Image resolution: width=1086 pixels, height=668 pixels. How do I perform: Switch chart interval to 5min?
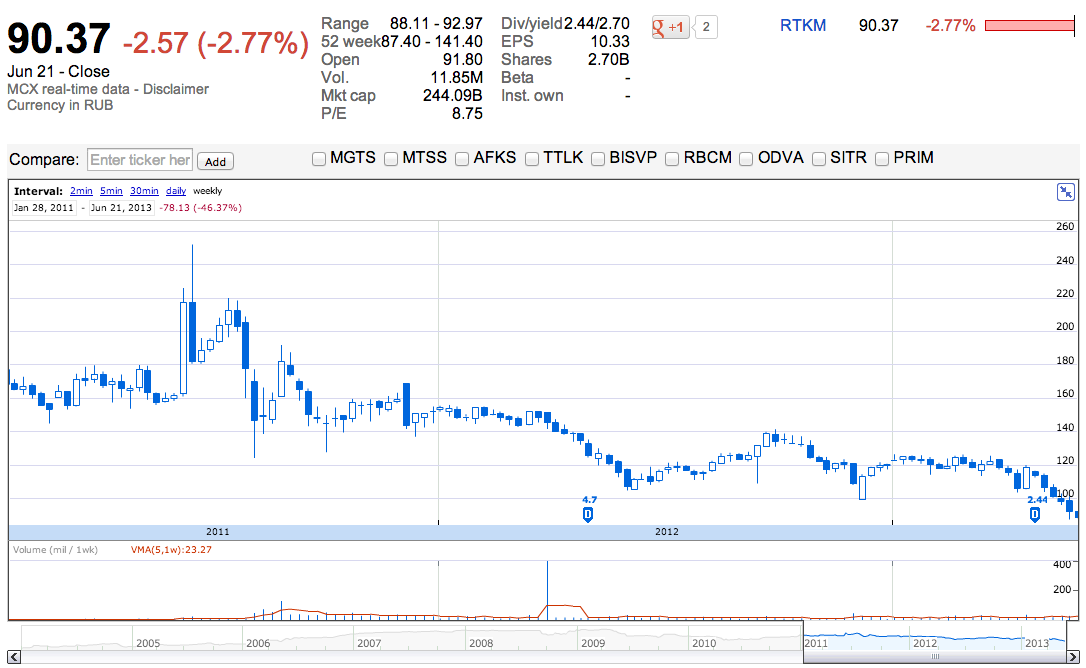coord(111,191)
